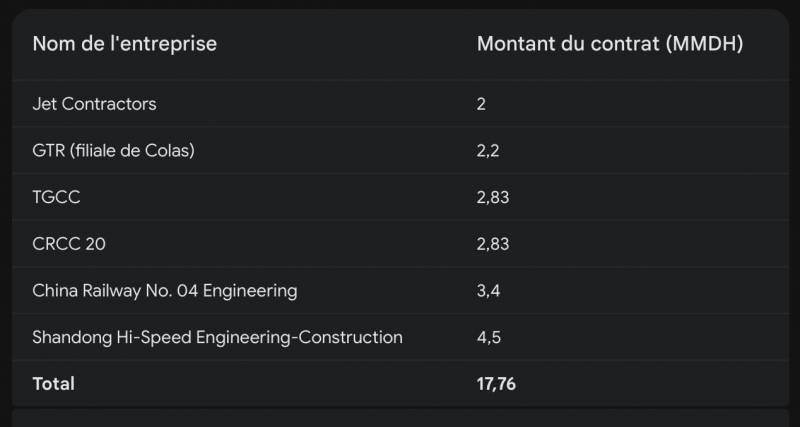800x427 pixels.
Task: Click the 3,4 amount cell
Action: [x=488, y=291]
